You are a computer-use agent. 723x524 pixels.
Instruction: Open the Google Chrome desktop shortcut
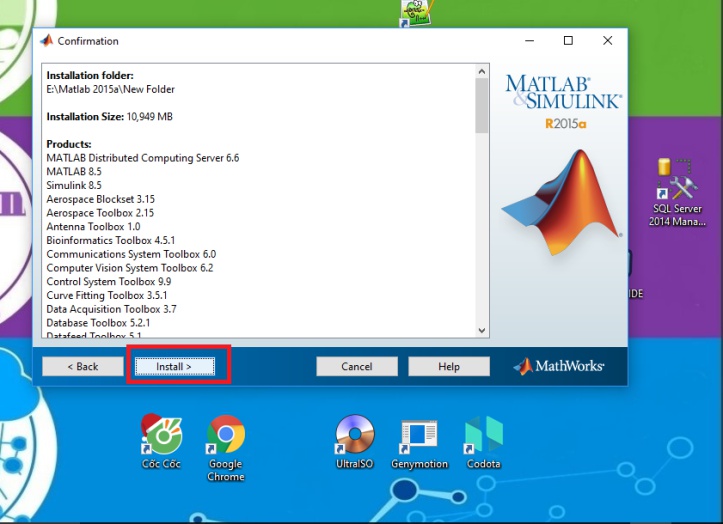tap(226, 448)
